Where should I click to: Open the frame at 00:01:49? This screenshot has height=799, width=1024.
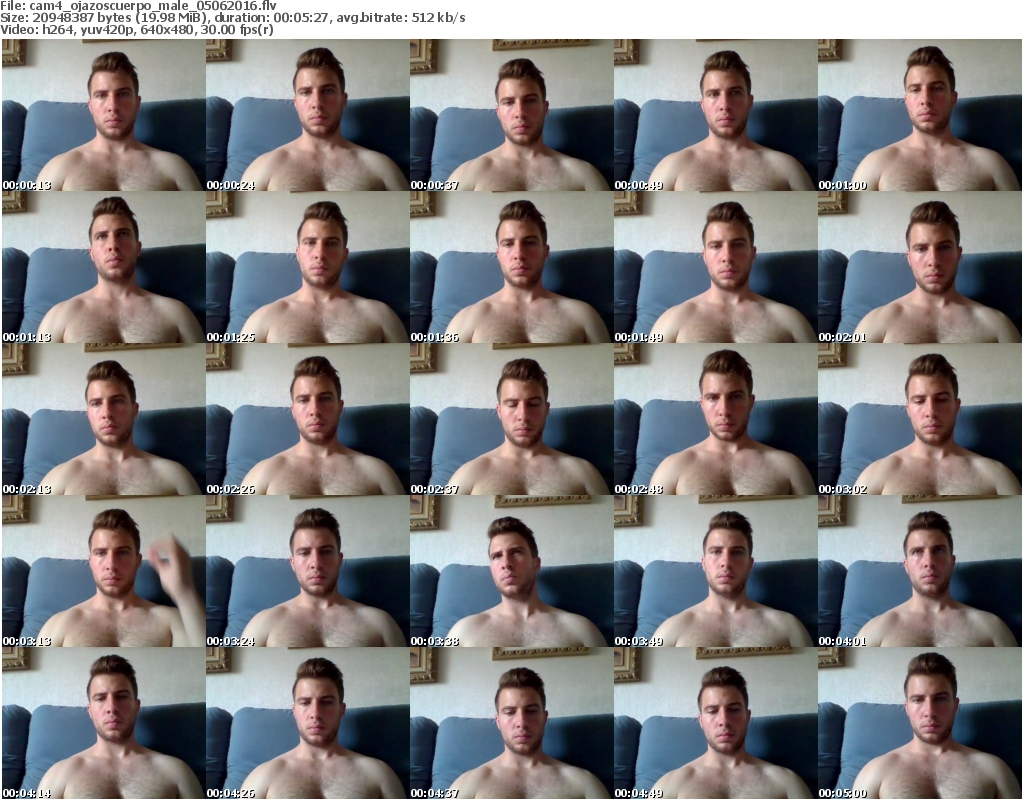pos(716,267)
